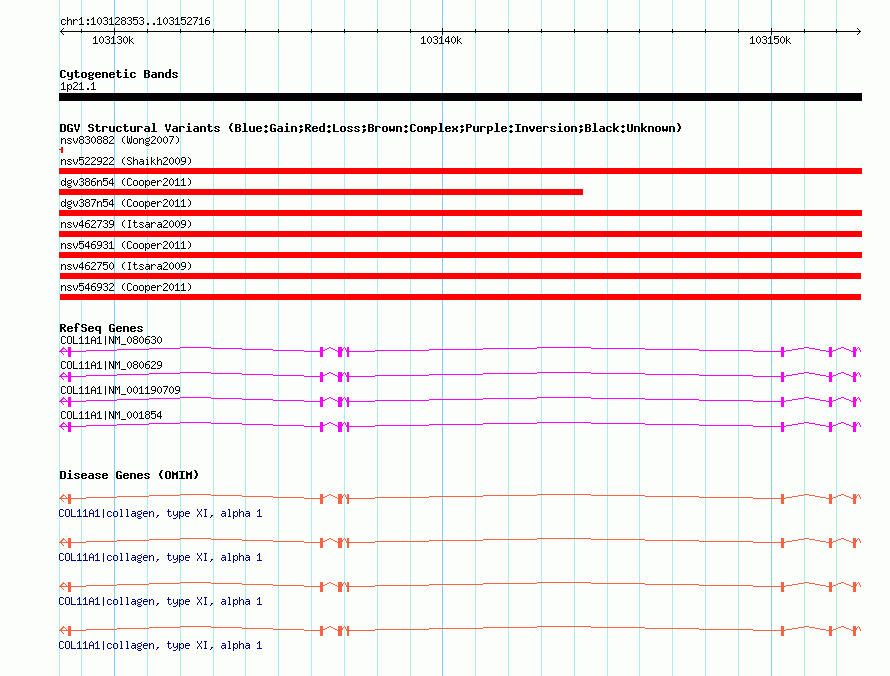Select the magenta NM_001854 gene model
Image resolution: width=890 pixels, height=676 pixels.
click(x=460, y=426)
